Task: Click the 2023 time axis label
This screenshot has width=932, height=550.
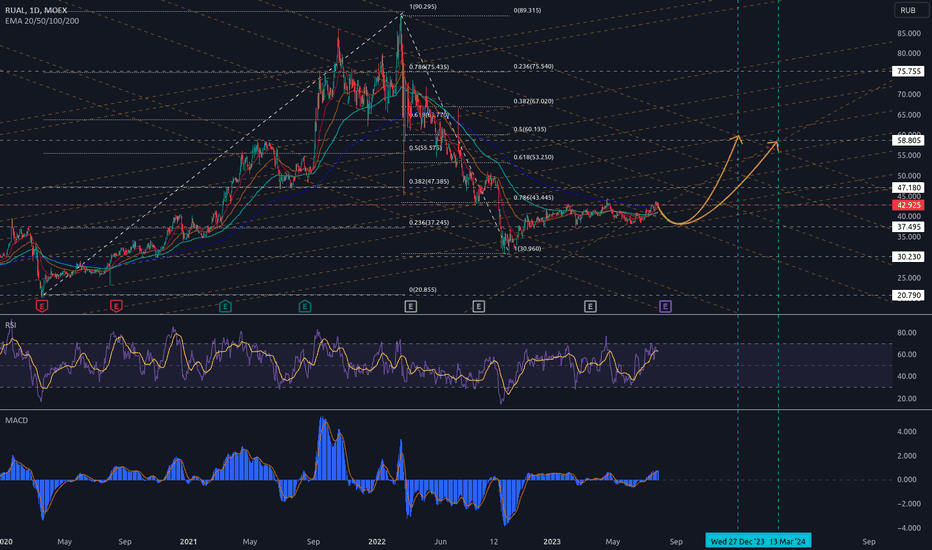Action: tap(552, 542)
